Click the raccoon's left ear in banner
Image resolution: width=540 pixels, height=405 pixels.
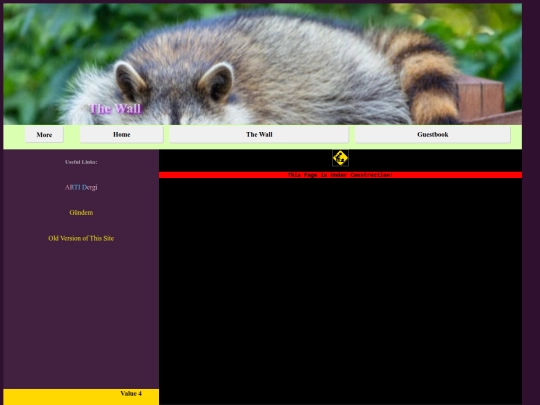tap(131, 82)
